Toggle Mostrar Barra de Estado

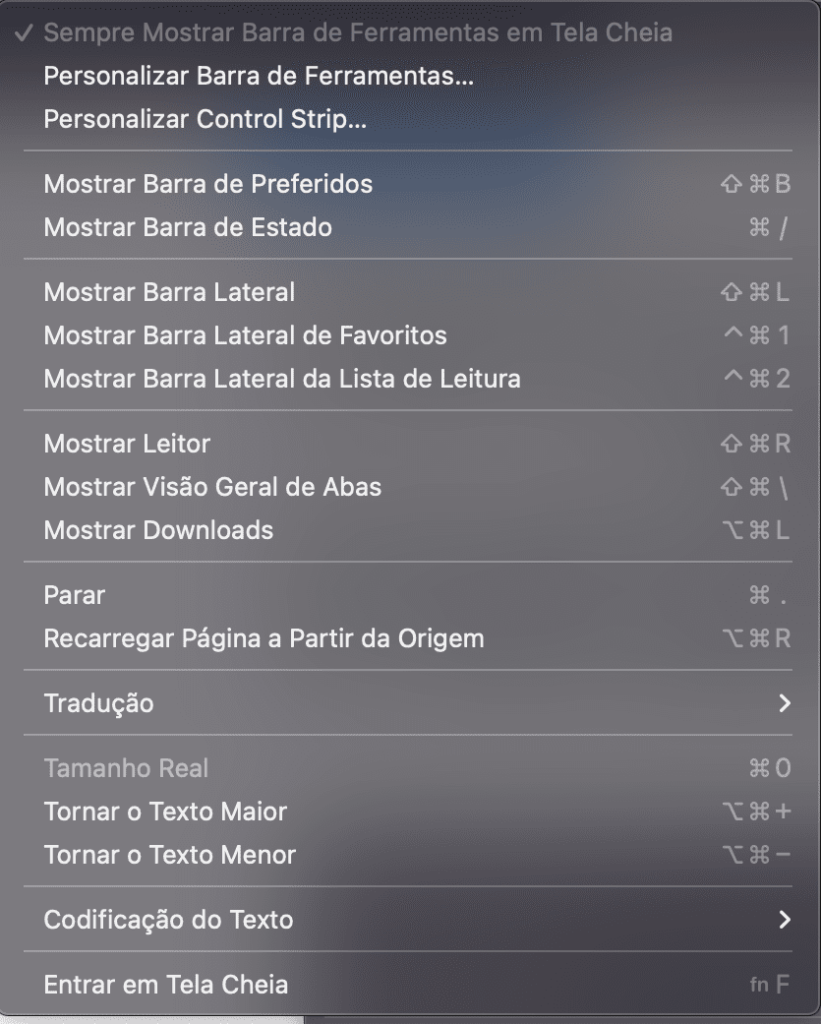[x=188, y=228]
